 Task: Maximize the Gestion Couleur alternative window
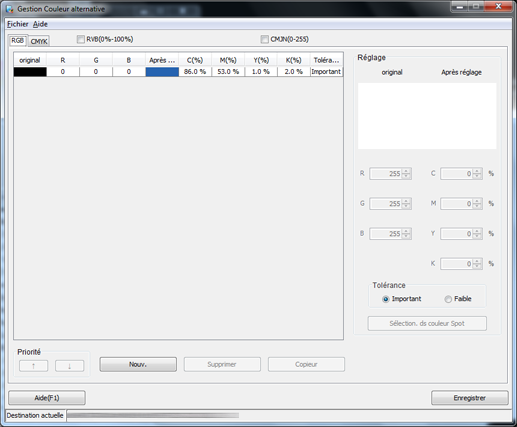coord(476,6)
